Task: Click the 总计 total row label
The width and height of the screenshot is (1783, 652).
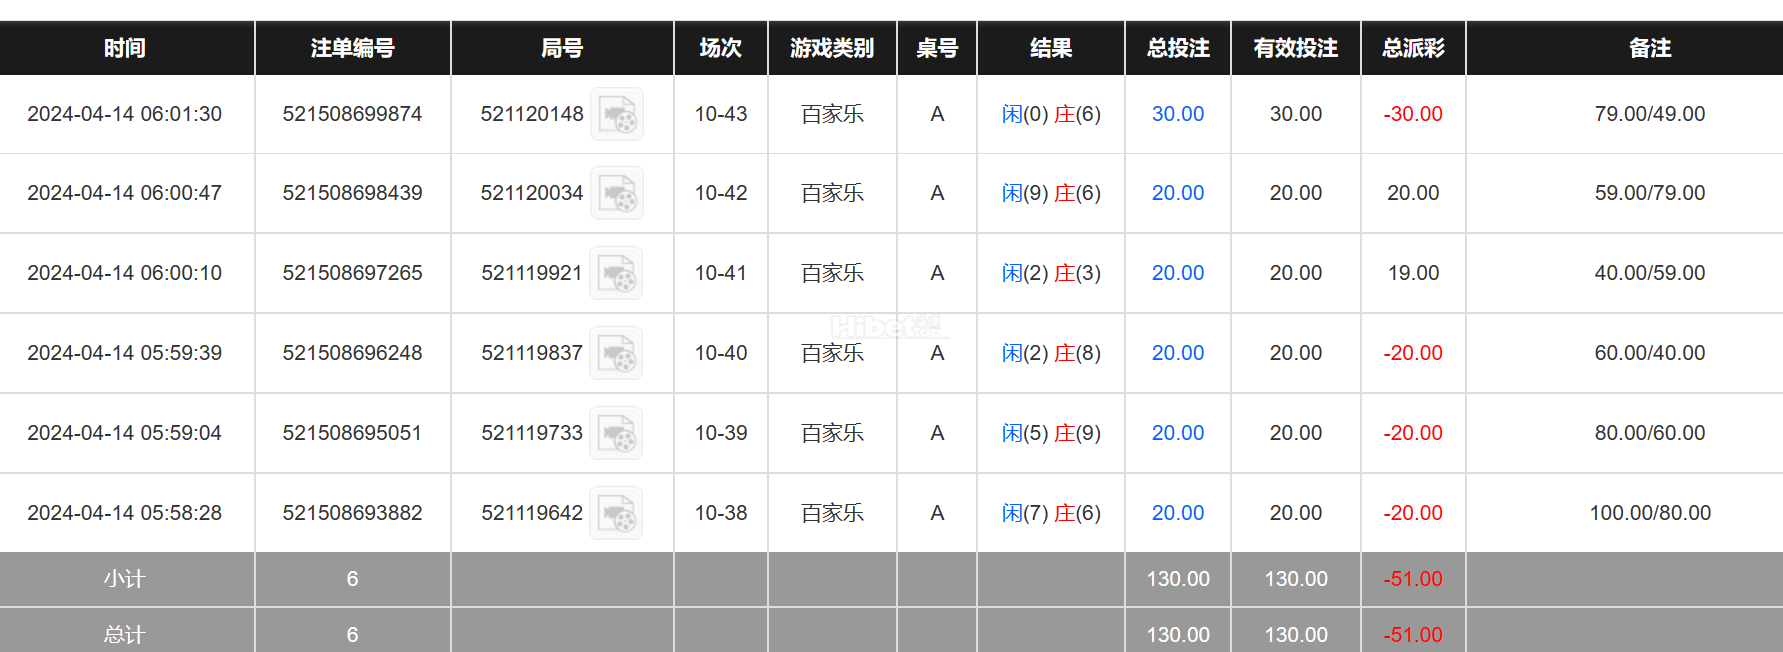Action: 125,635
